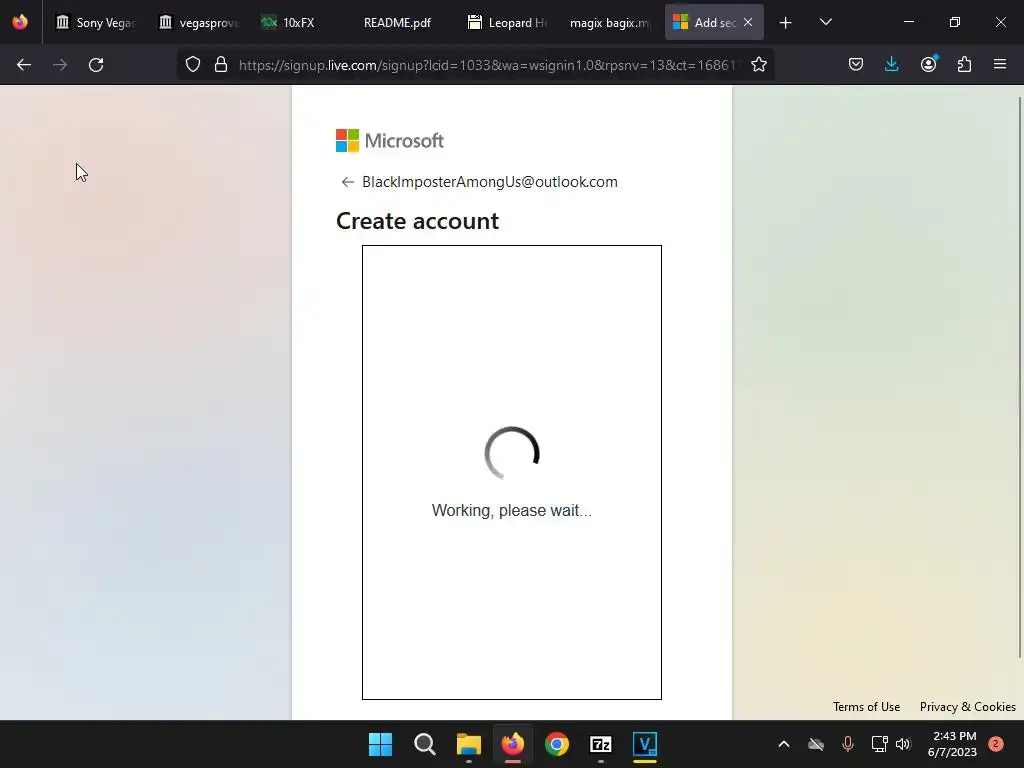Click the greyed-out forward arrow

tap(60, 65)
